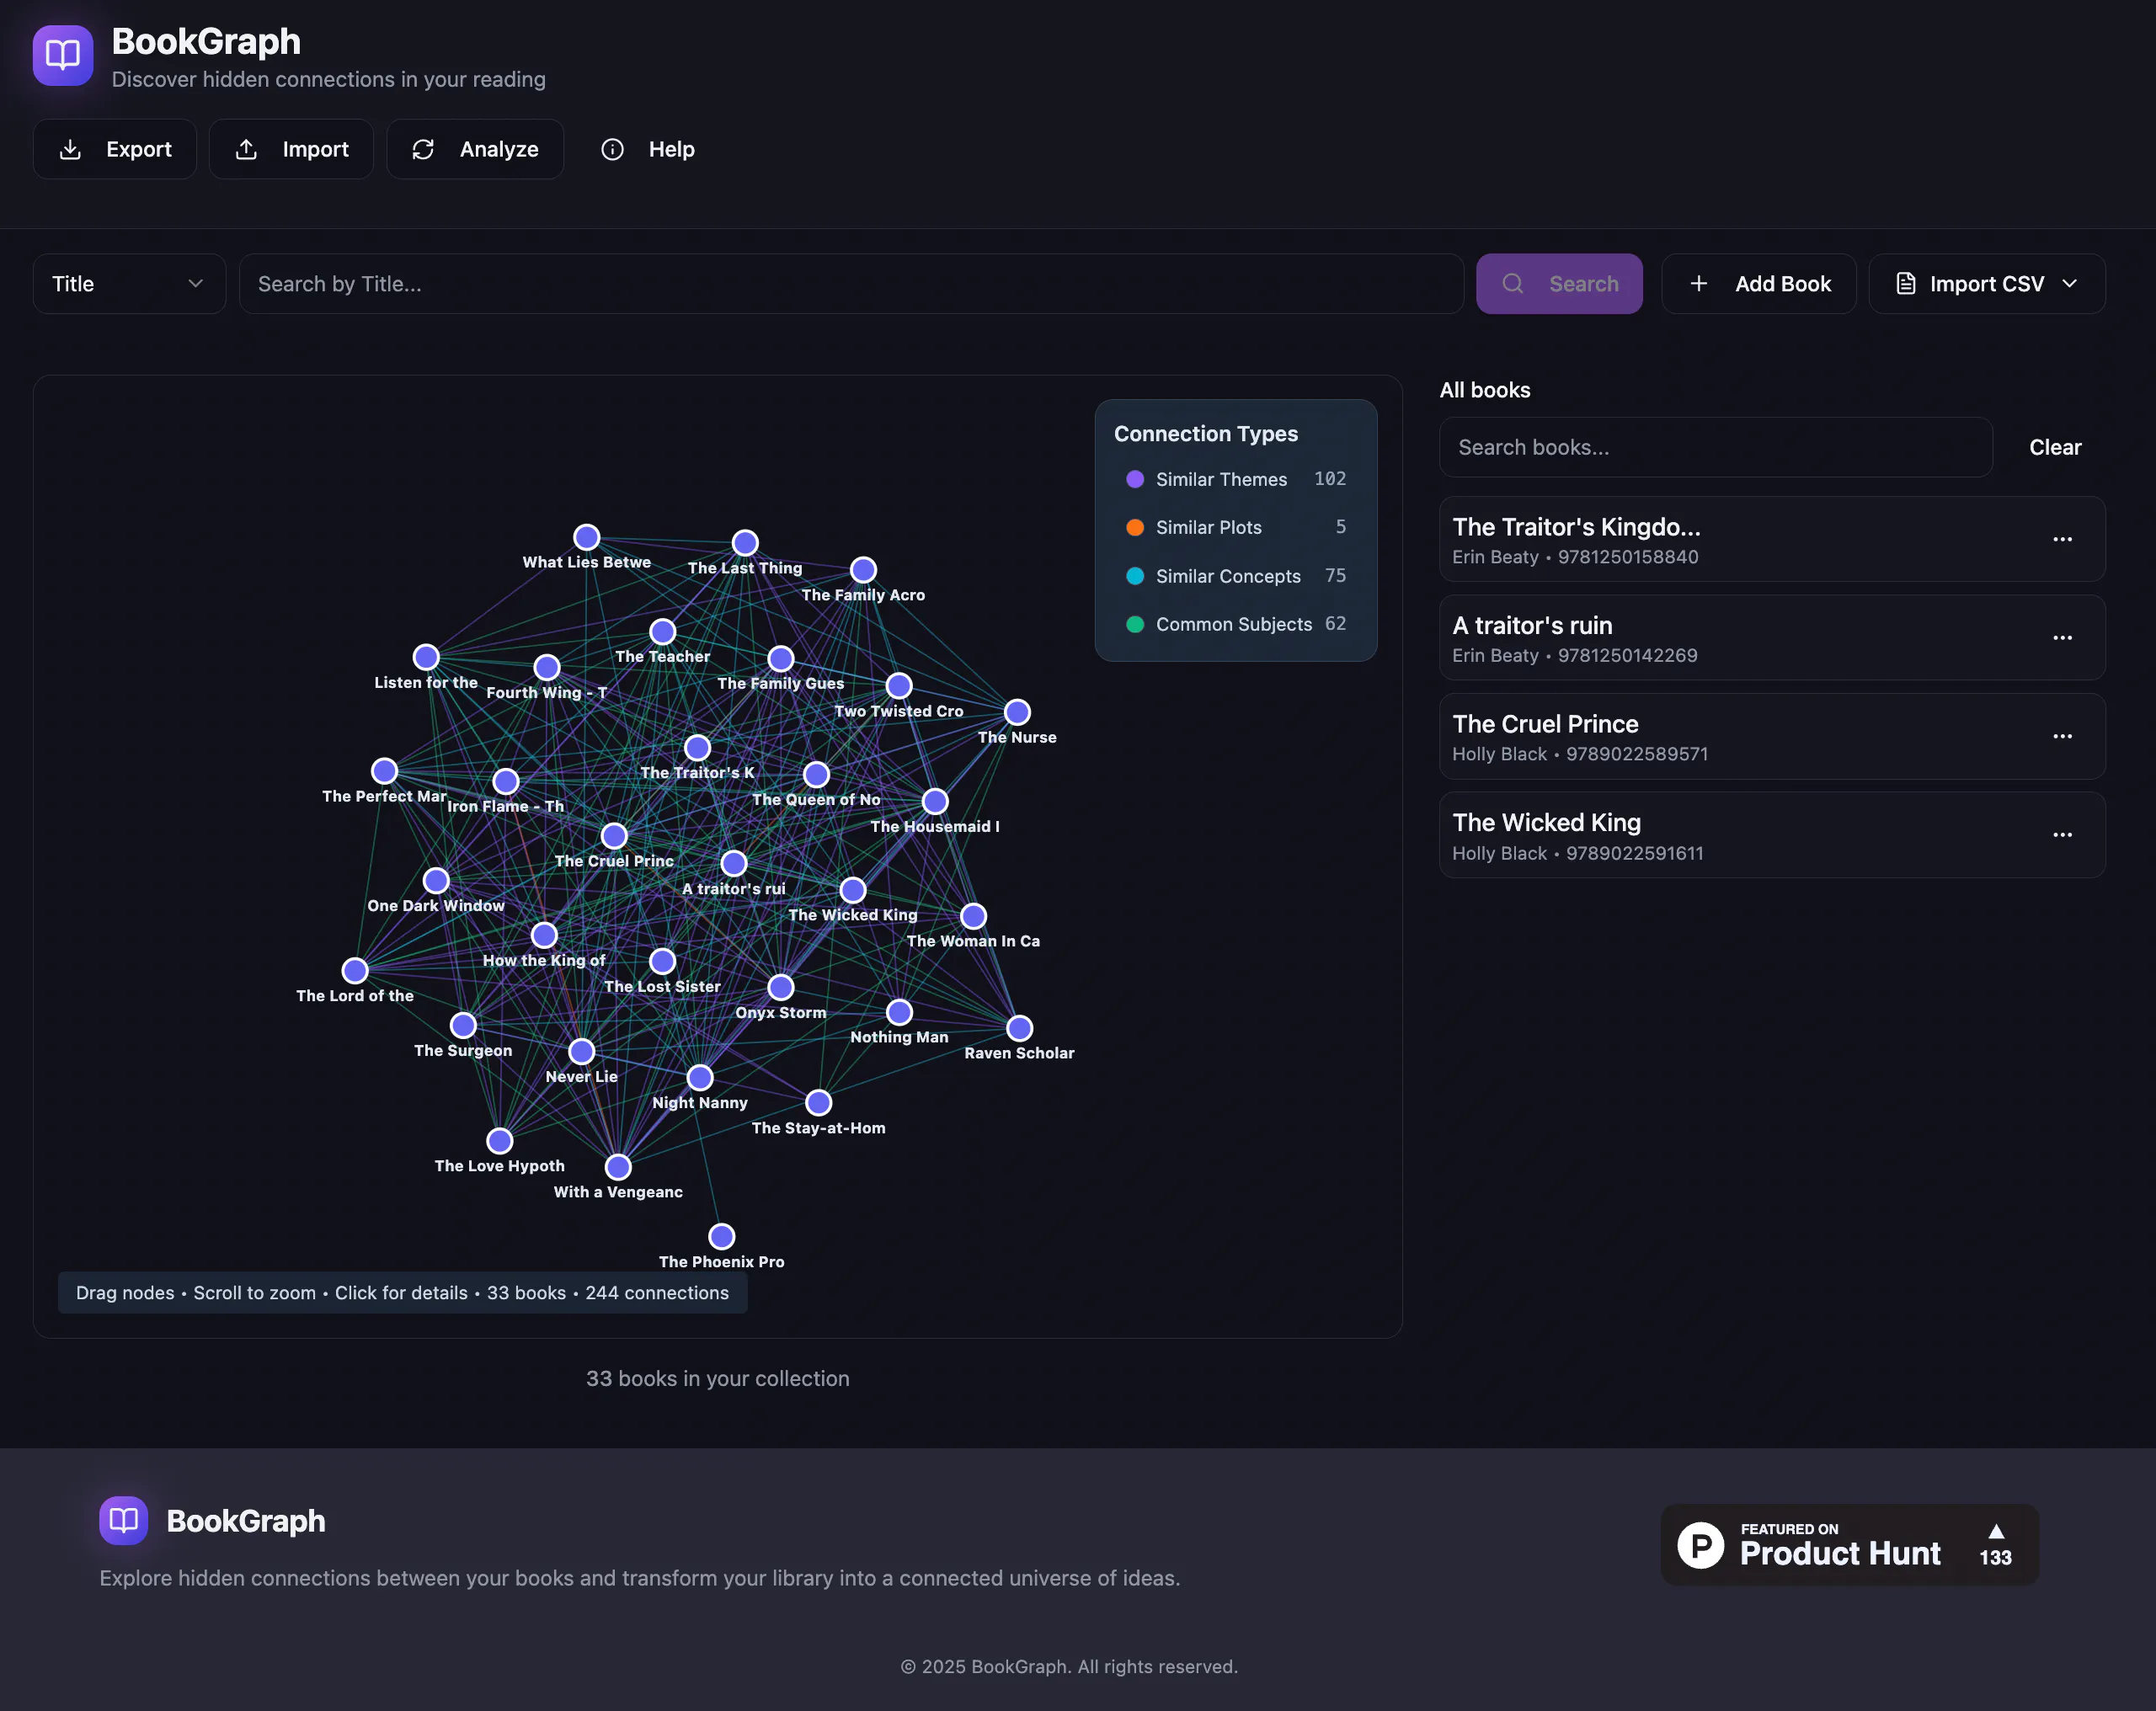Expand the Import CSV dropdown
The height and width of the screenshot is (1711, 2156).
1987,284
